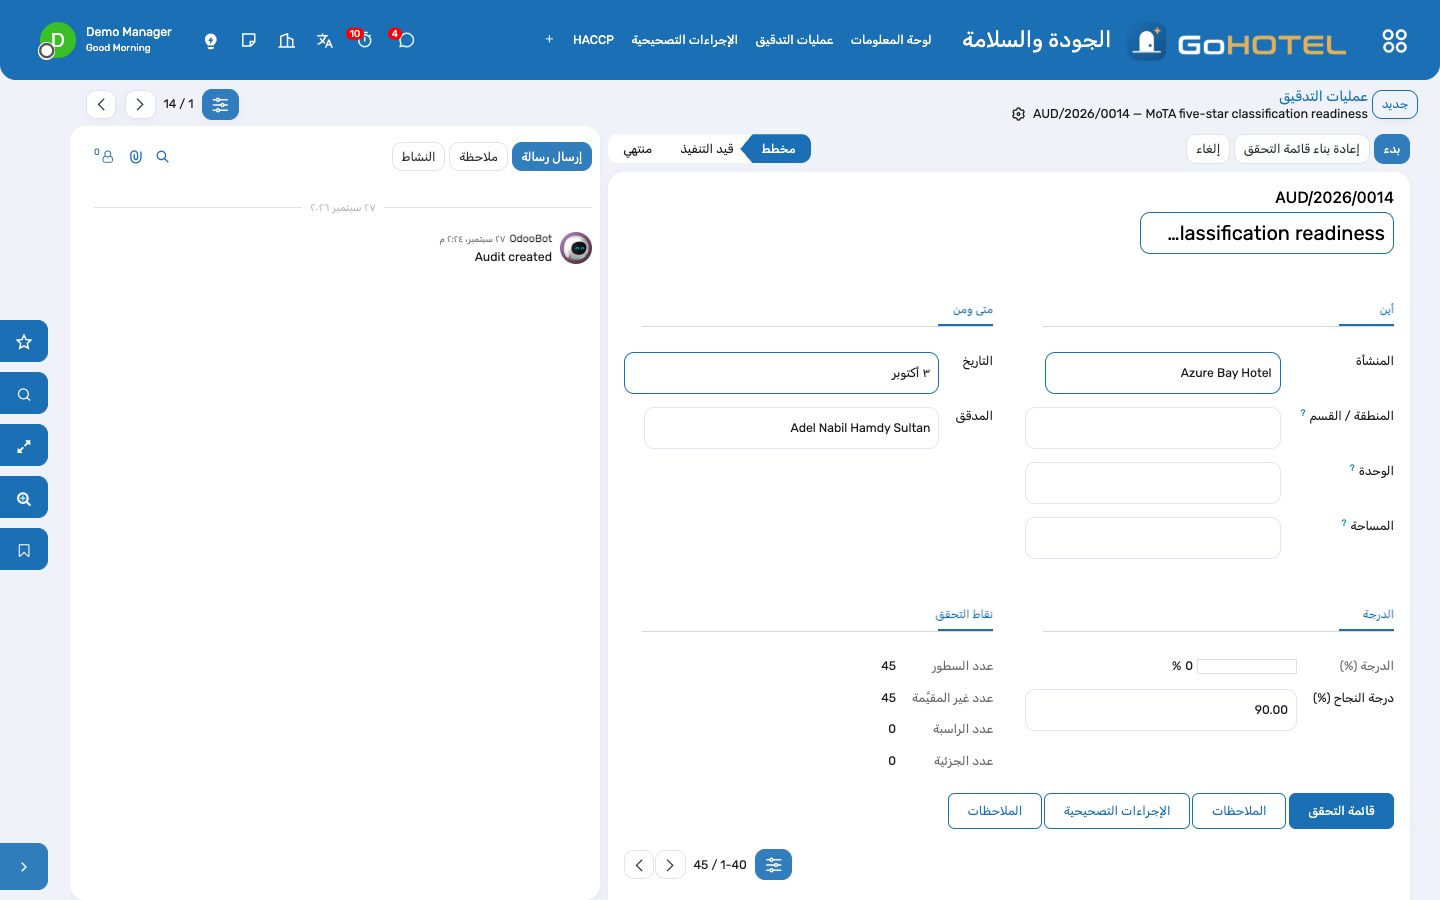This screenshot has height=900, width=1440.
Task: Click record counter 14 / 1
Action: pyautogui.click(x=179, y=104)
